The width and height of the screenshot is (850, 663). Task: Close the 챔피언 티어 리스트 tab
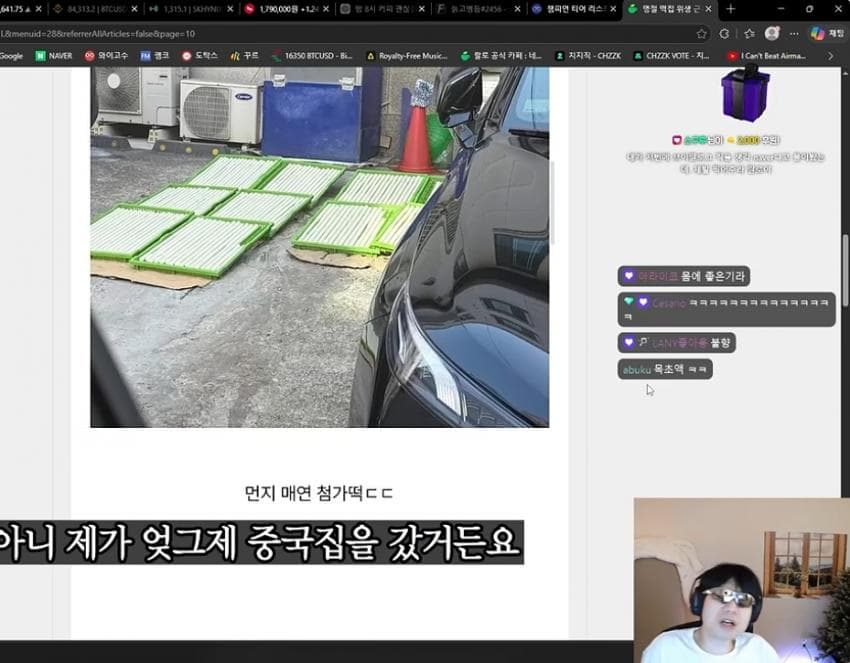(x=613, y=9)
